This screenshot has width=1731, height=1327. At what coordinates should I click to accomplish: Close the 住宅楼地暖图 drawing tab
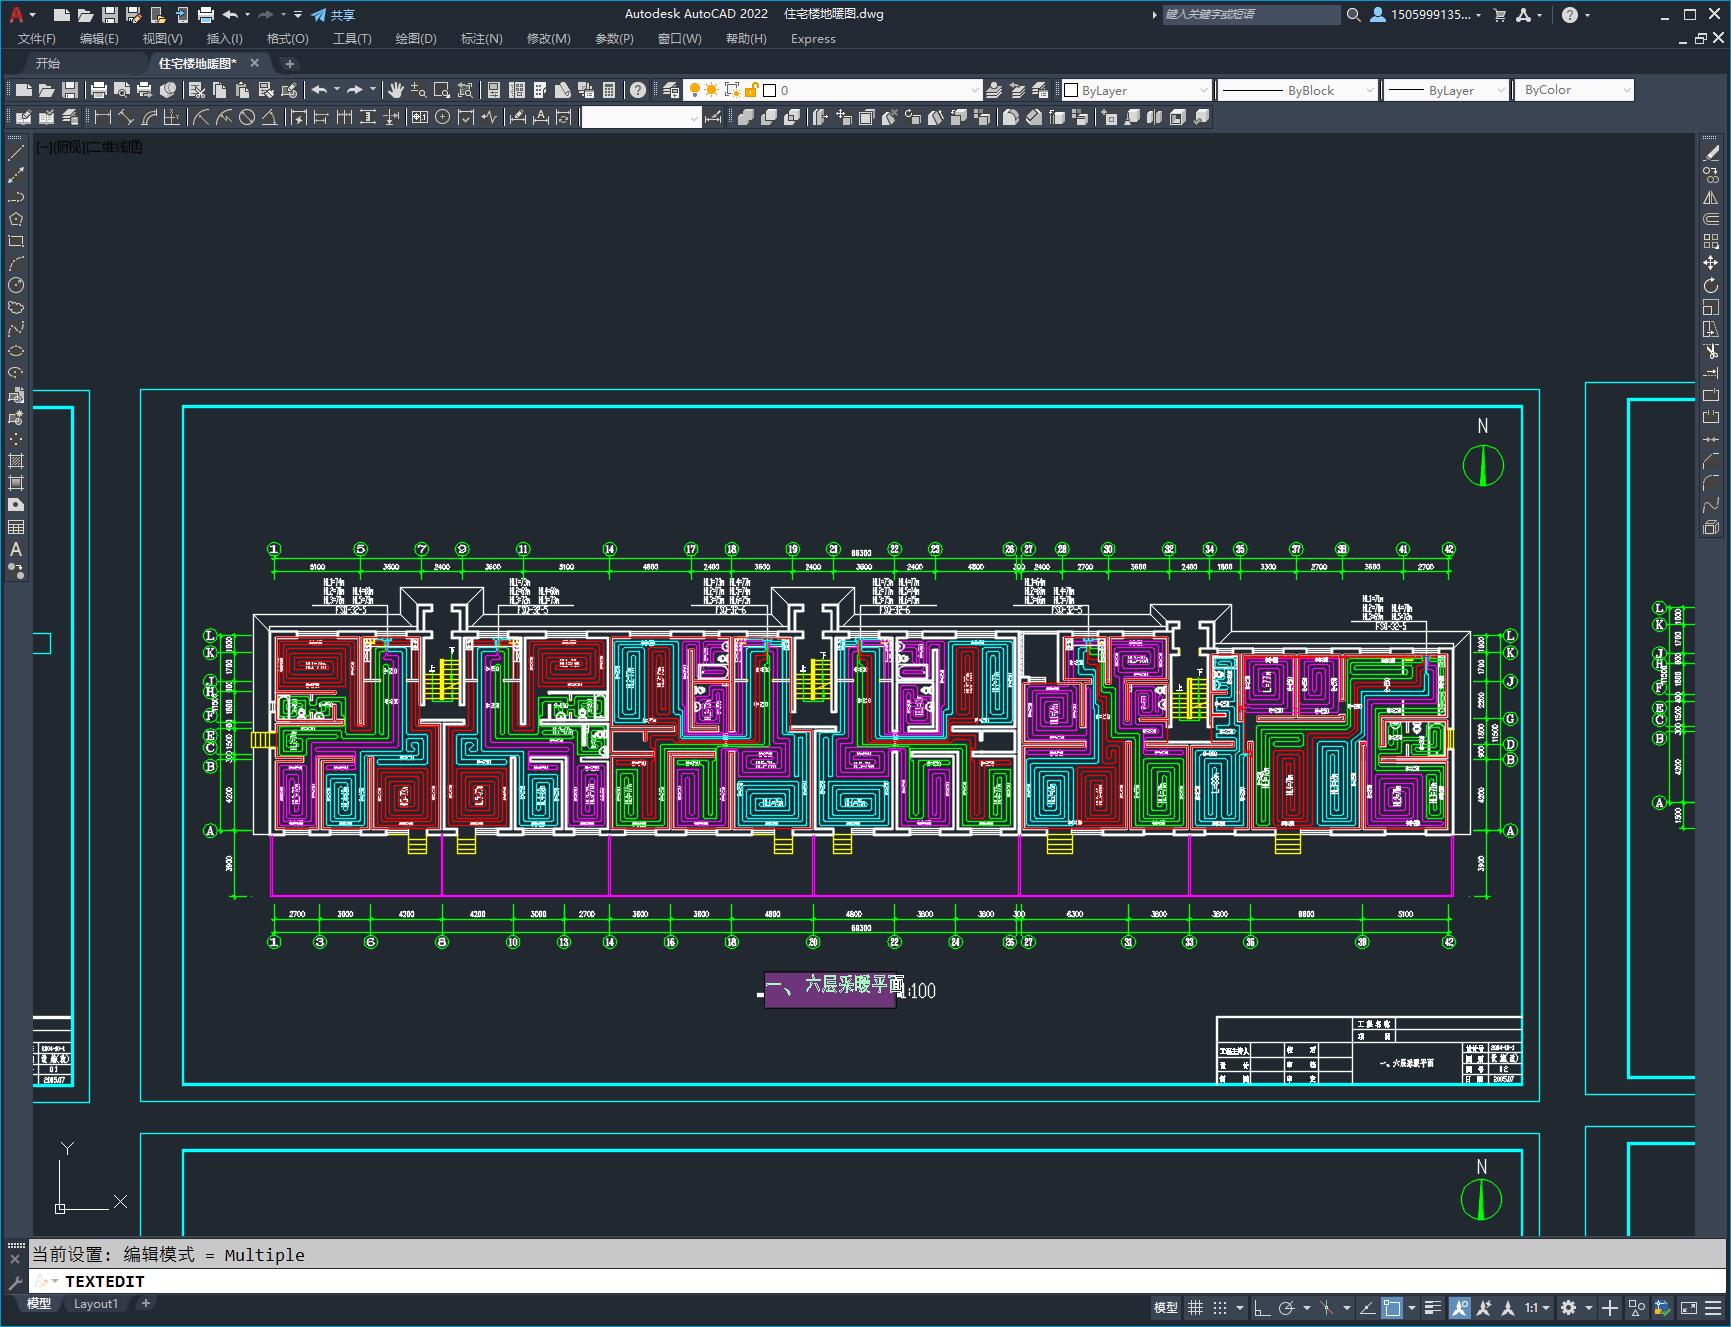pyautogui.click(x=254, y=63)
